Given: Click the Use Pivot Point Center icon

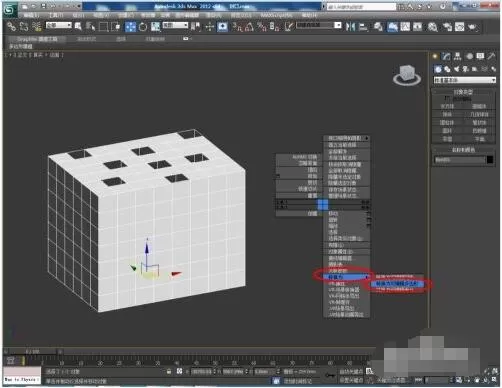Looking at the screenshot, I should (196, 27).
